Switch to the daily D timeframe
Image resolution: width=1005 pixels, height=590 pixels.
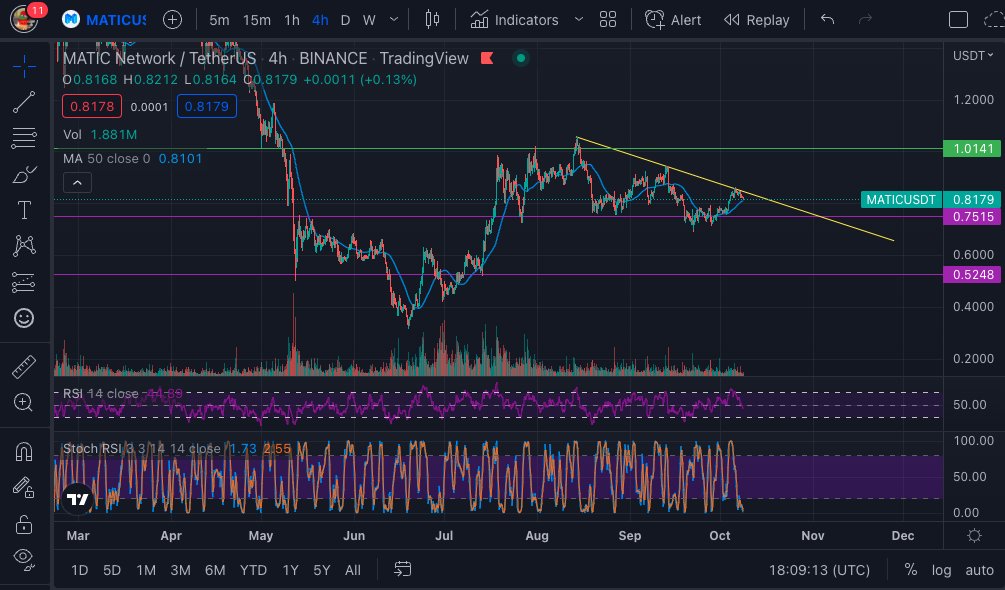[x=345, y=20]
